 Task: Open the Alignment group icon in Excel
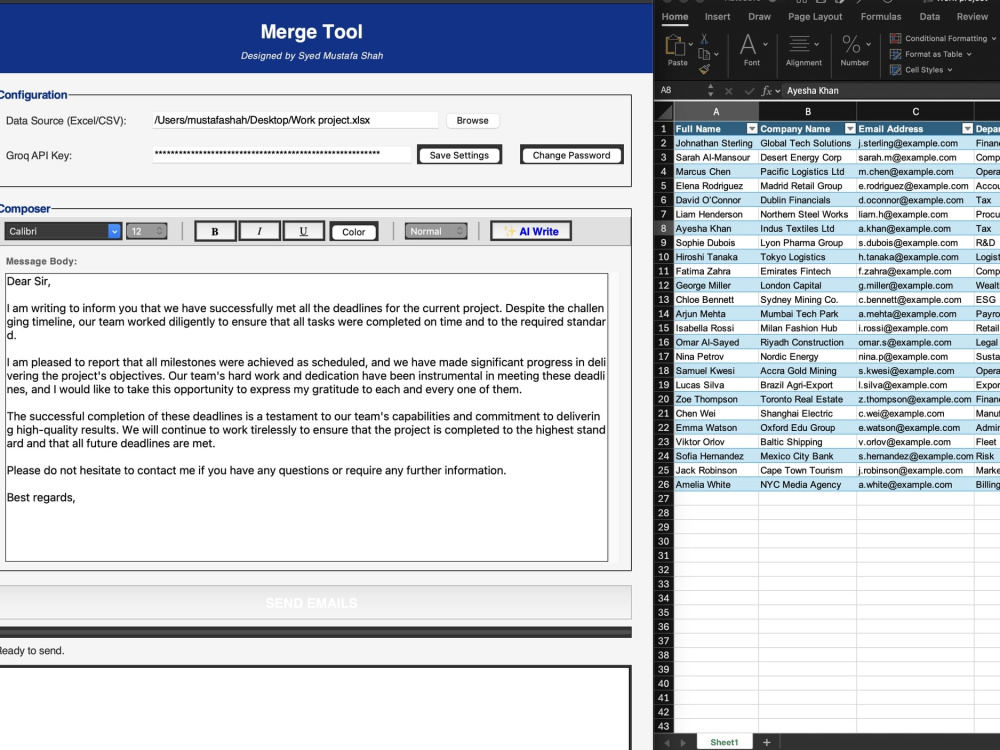pyautogui.click(x=799, y=45)
